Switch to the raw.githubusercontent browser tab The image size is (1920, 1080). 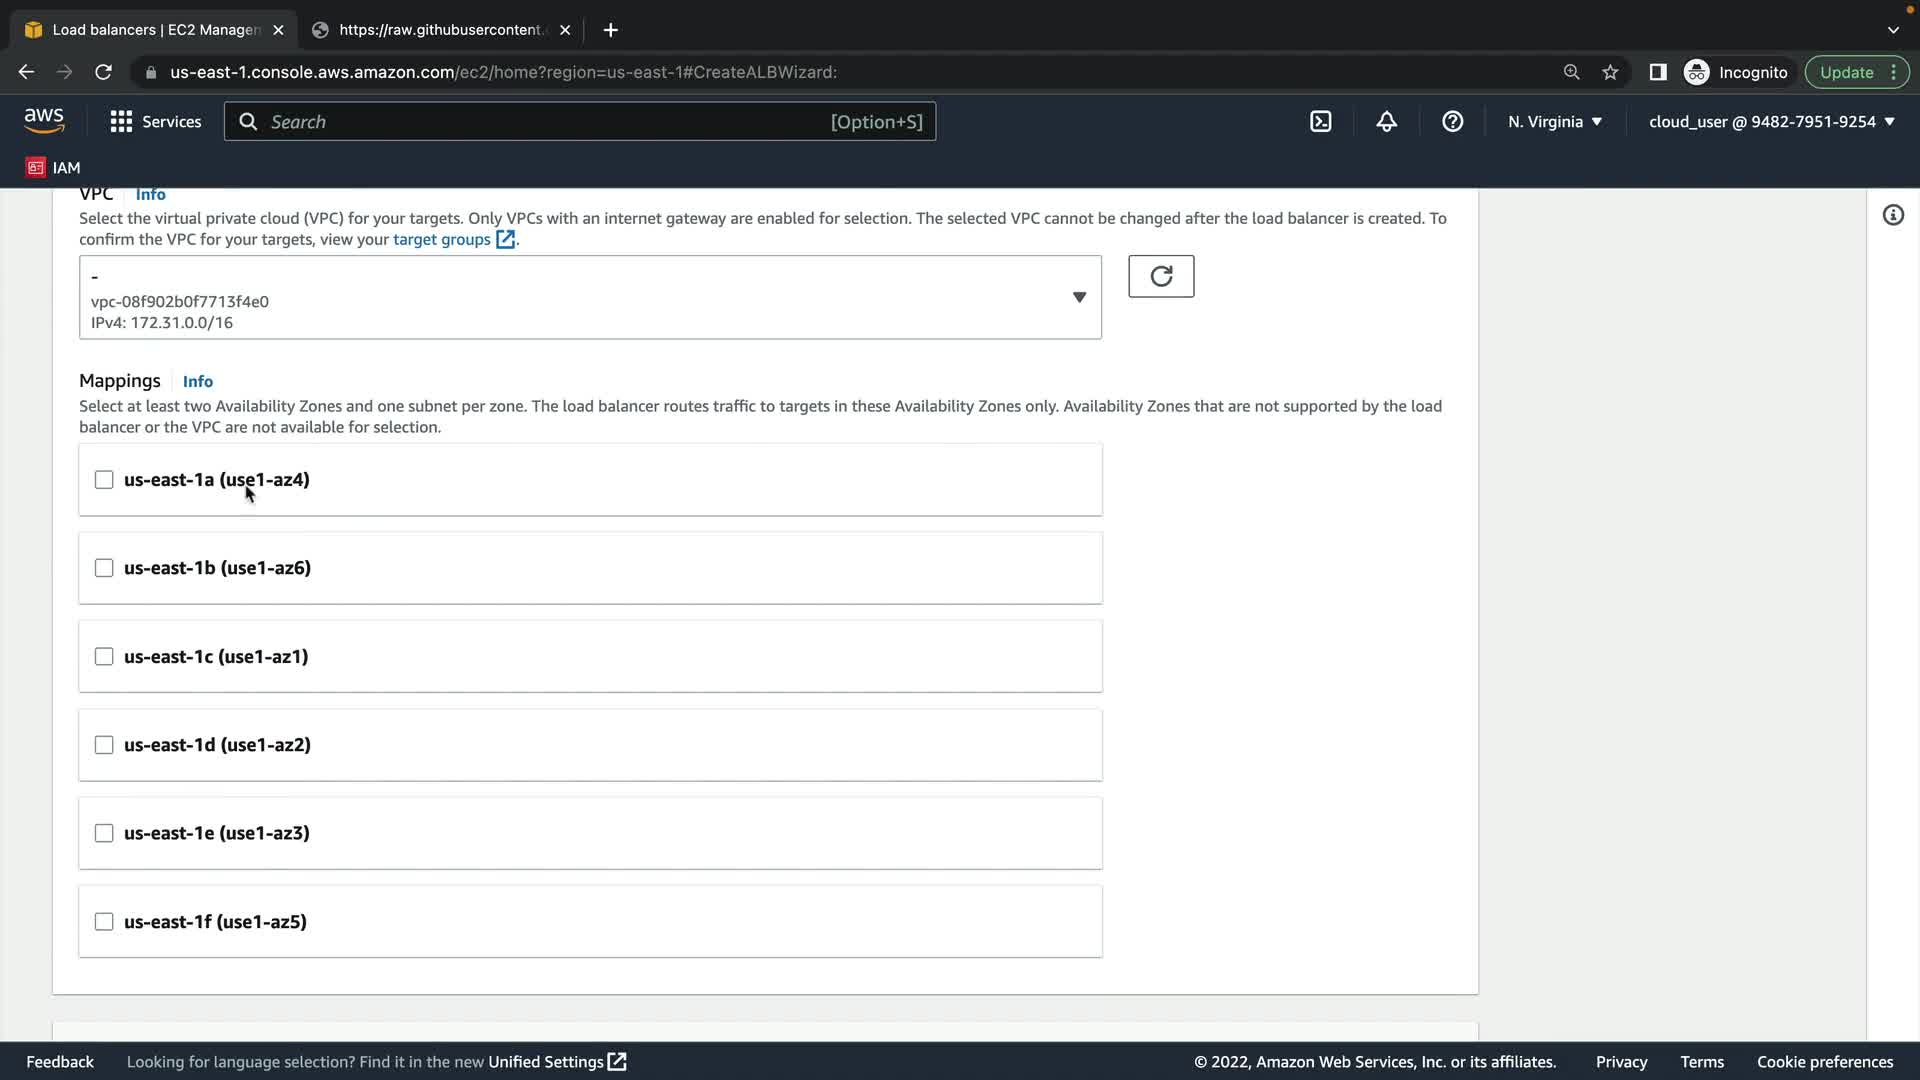(440, 30)
